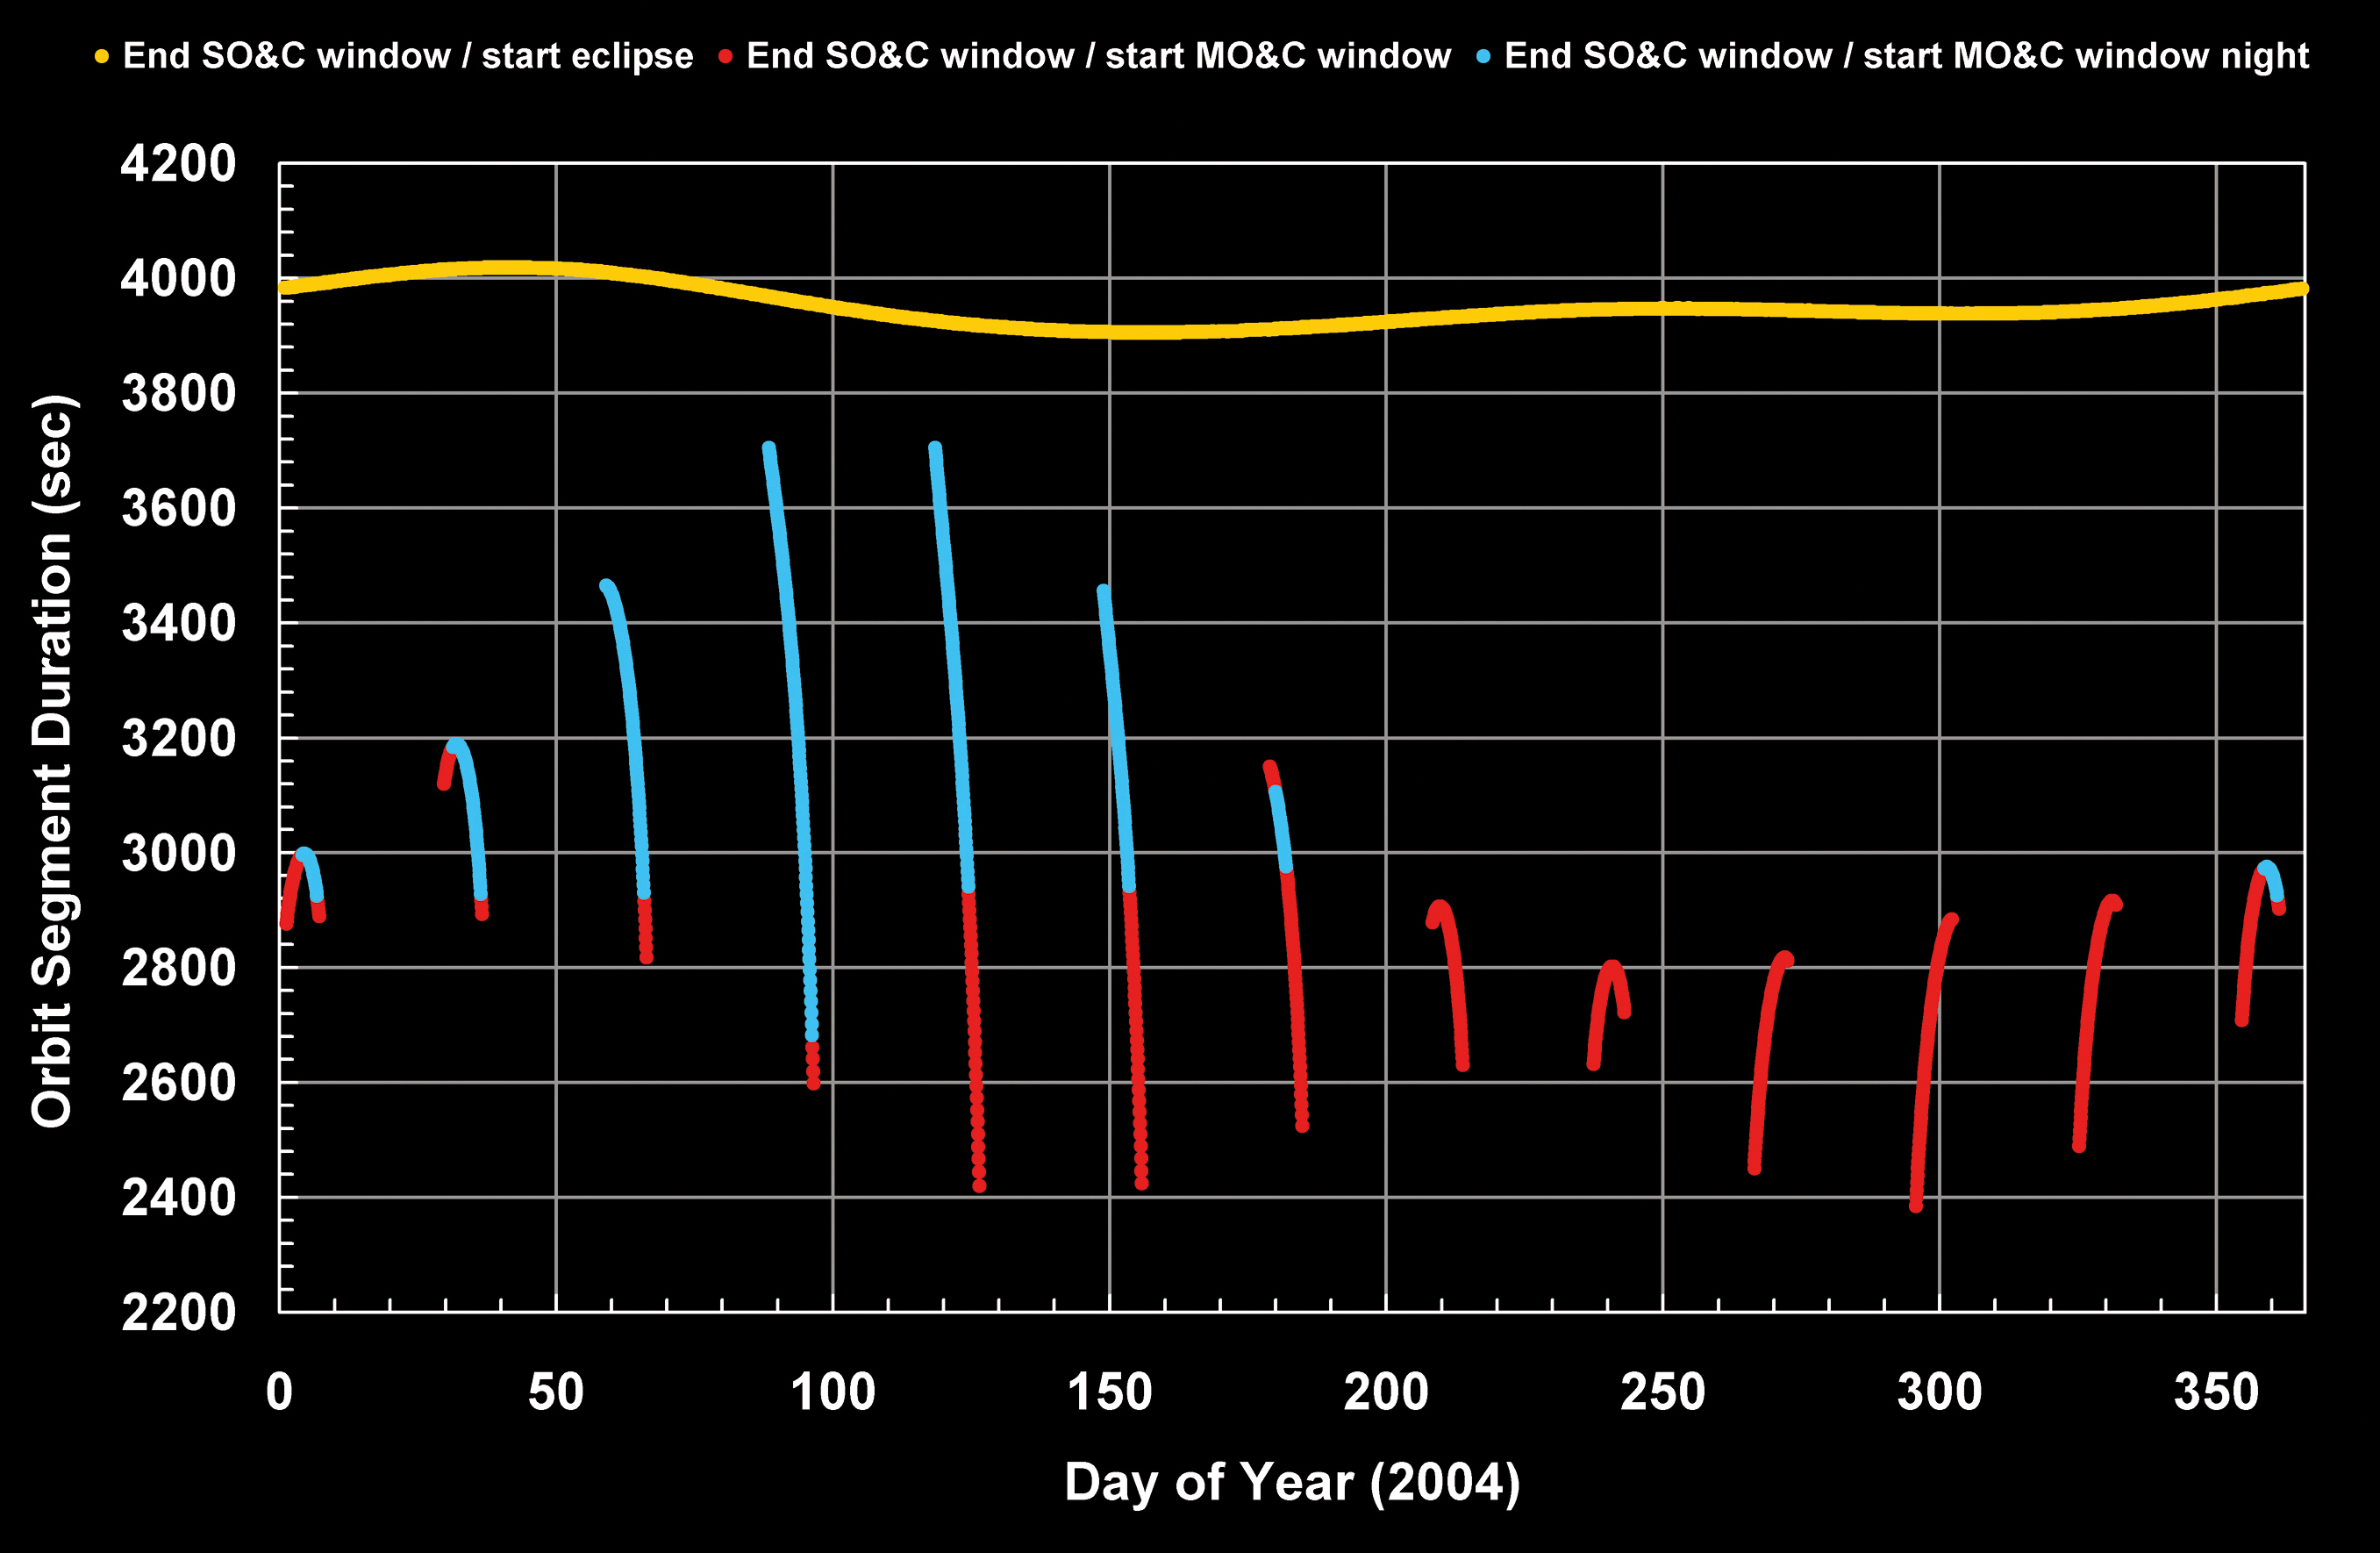Select 'End SO&C window / start MO&C window' legend label

point(1098,56)
